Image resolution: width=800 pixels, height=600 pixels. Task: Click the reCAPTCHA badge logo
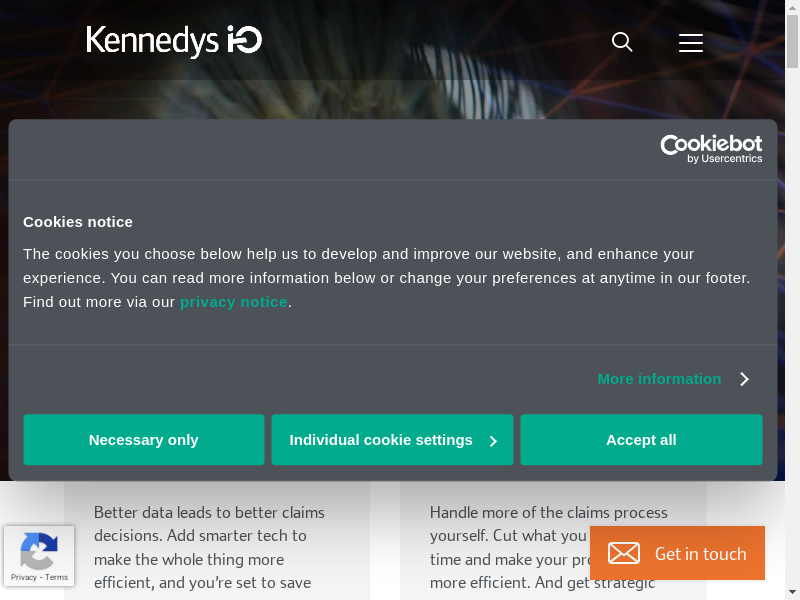(38, 550)
